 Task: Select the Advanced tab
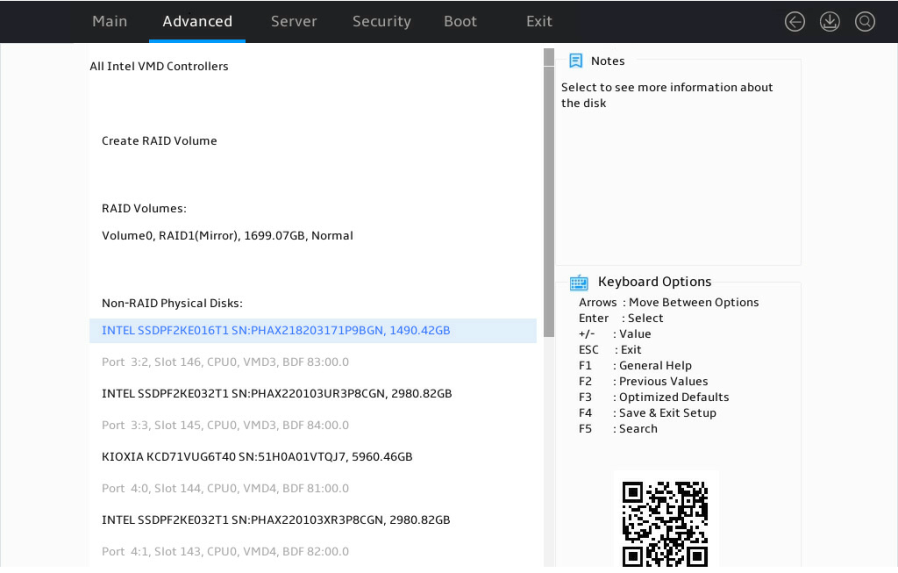tap(197, 22)
